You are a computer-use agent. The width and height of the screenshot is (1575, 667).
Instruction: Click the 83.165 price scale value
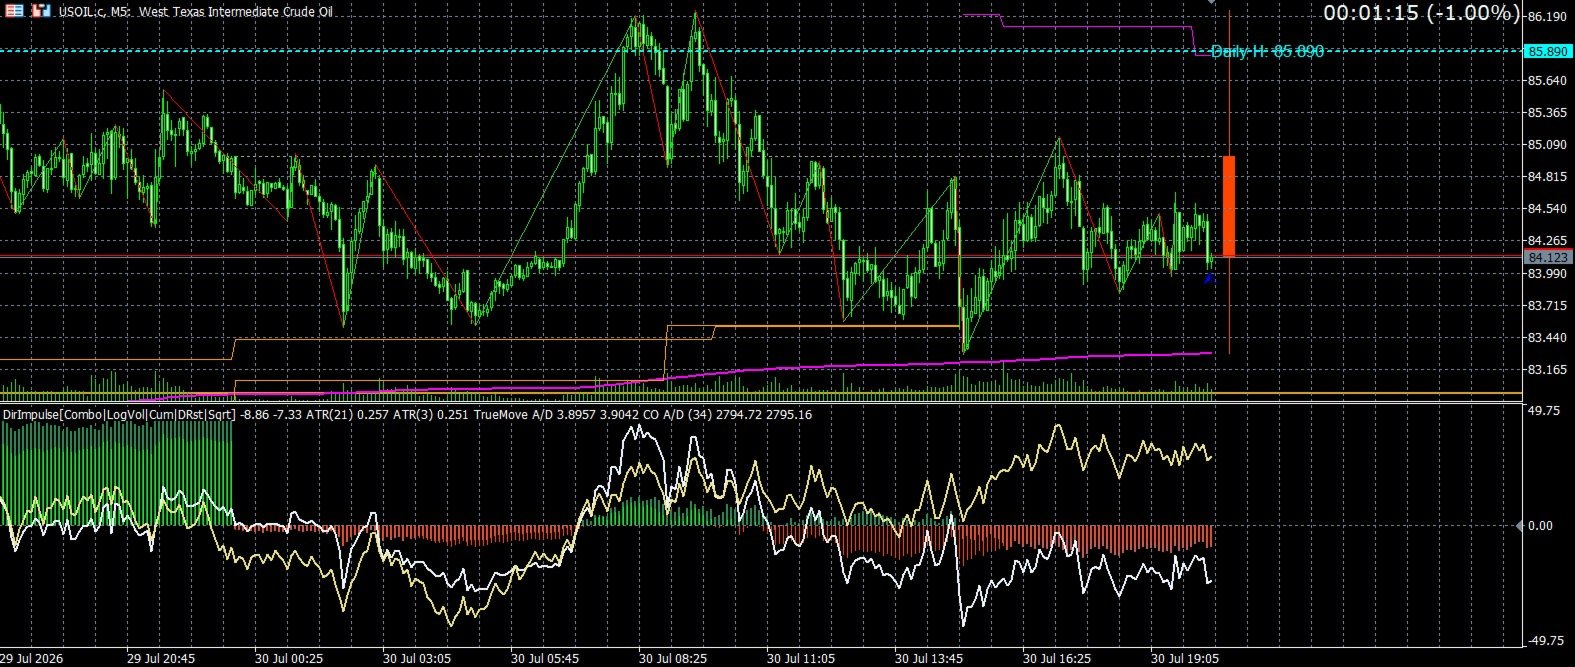(x=1547, y=370)
